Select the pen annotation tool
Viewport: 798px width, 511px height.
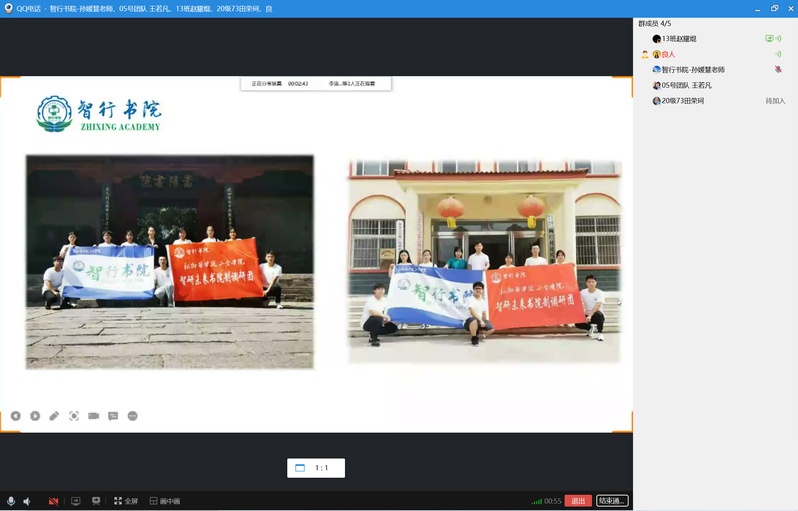pos(54,415)
